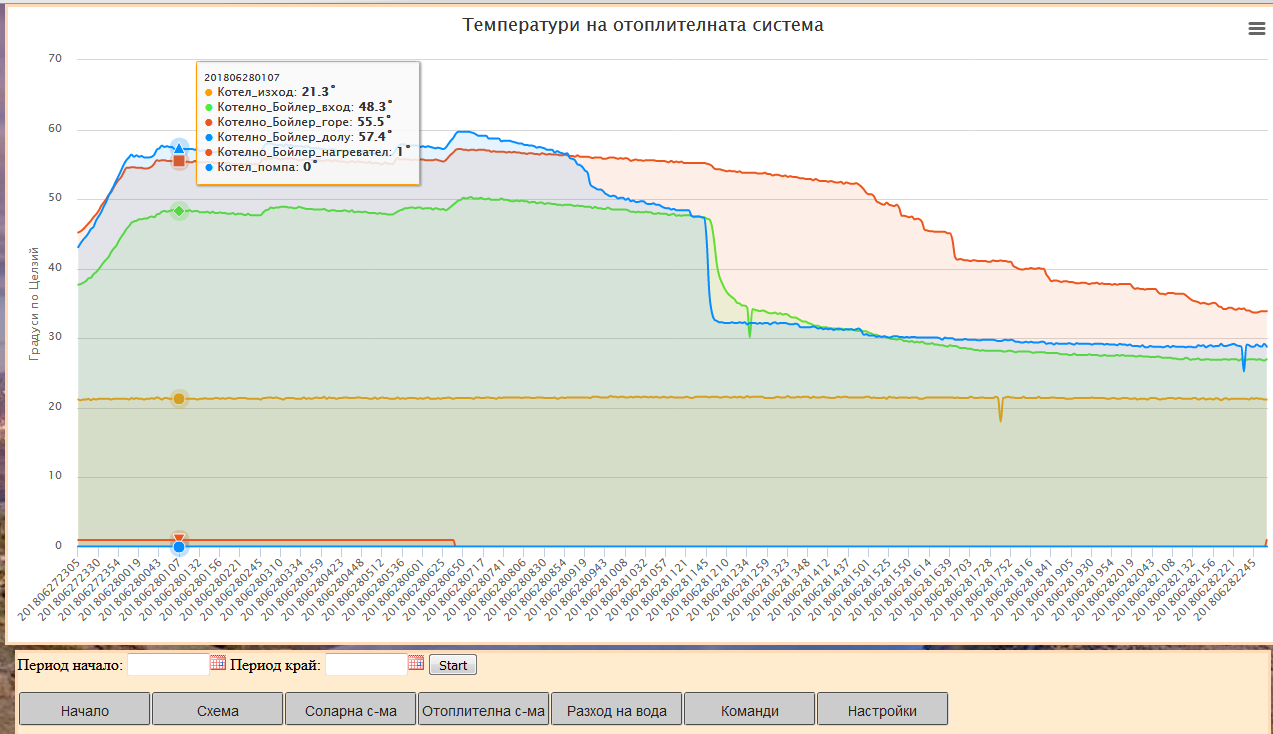1273x734 pixels.
Task: Open the Схема section
Action: 217,711
